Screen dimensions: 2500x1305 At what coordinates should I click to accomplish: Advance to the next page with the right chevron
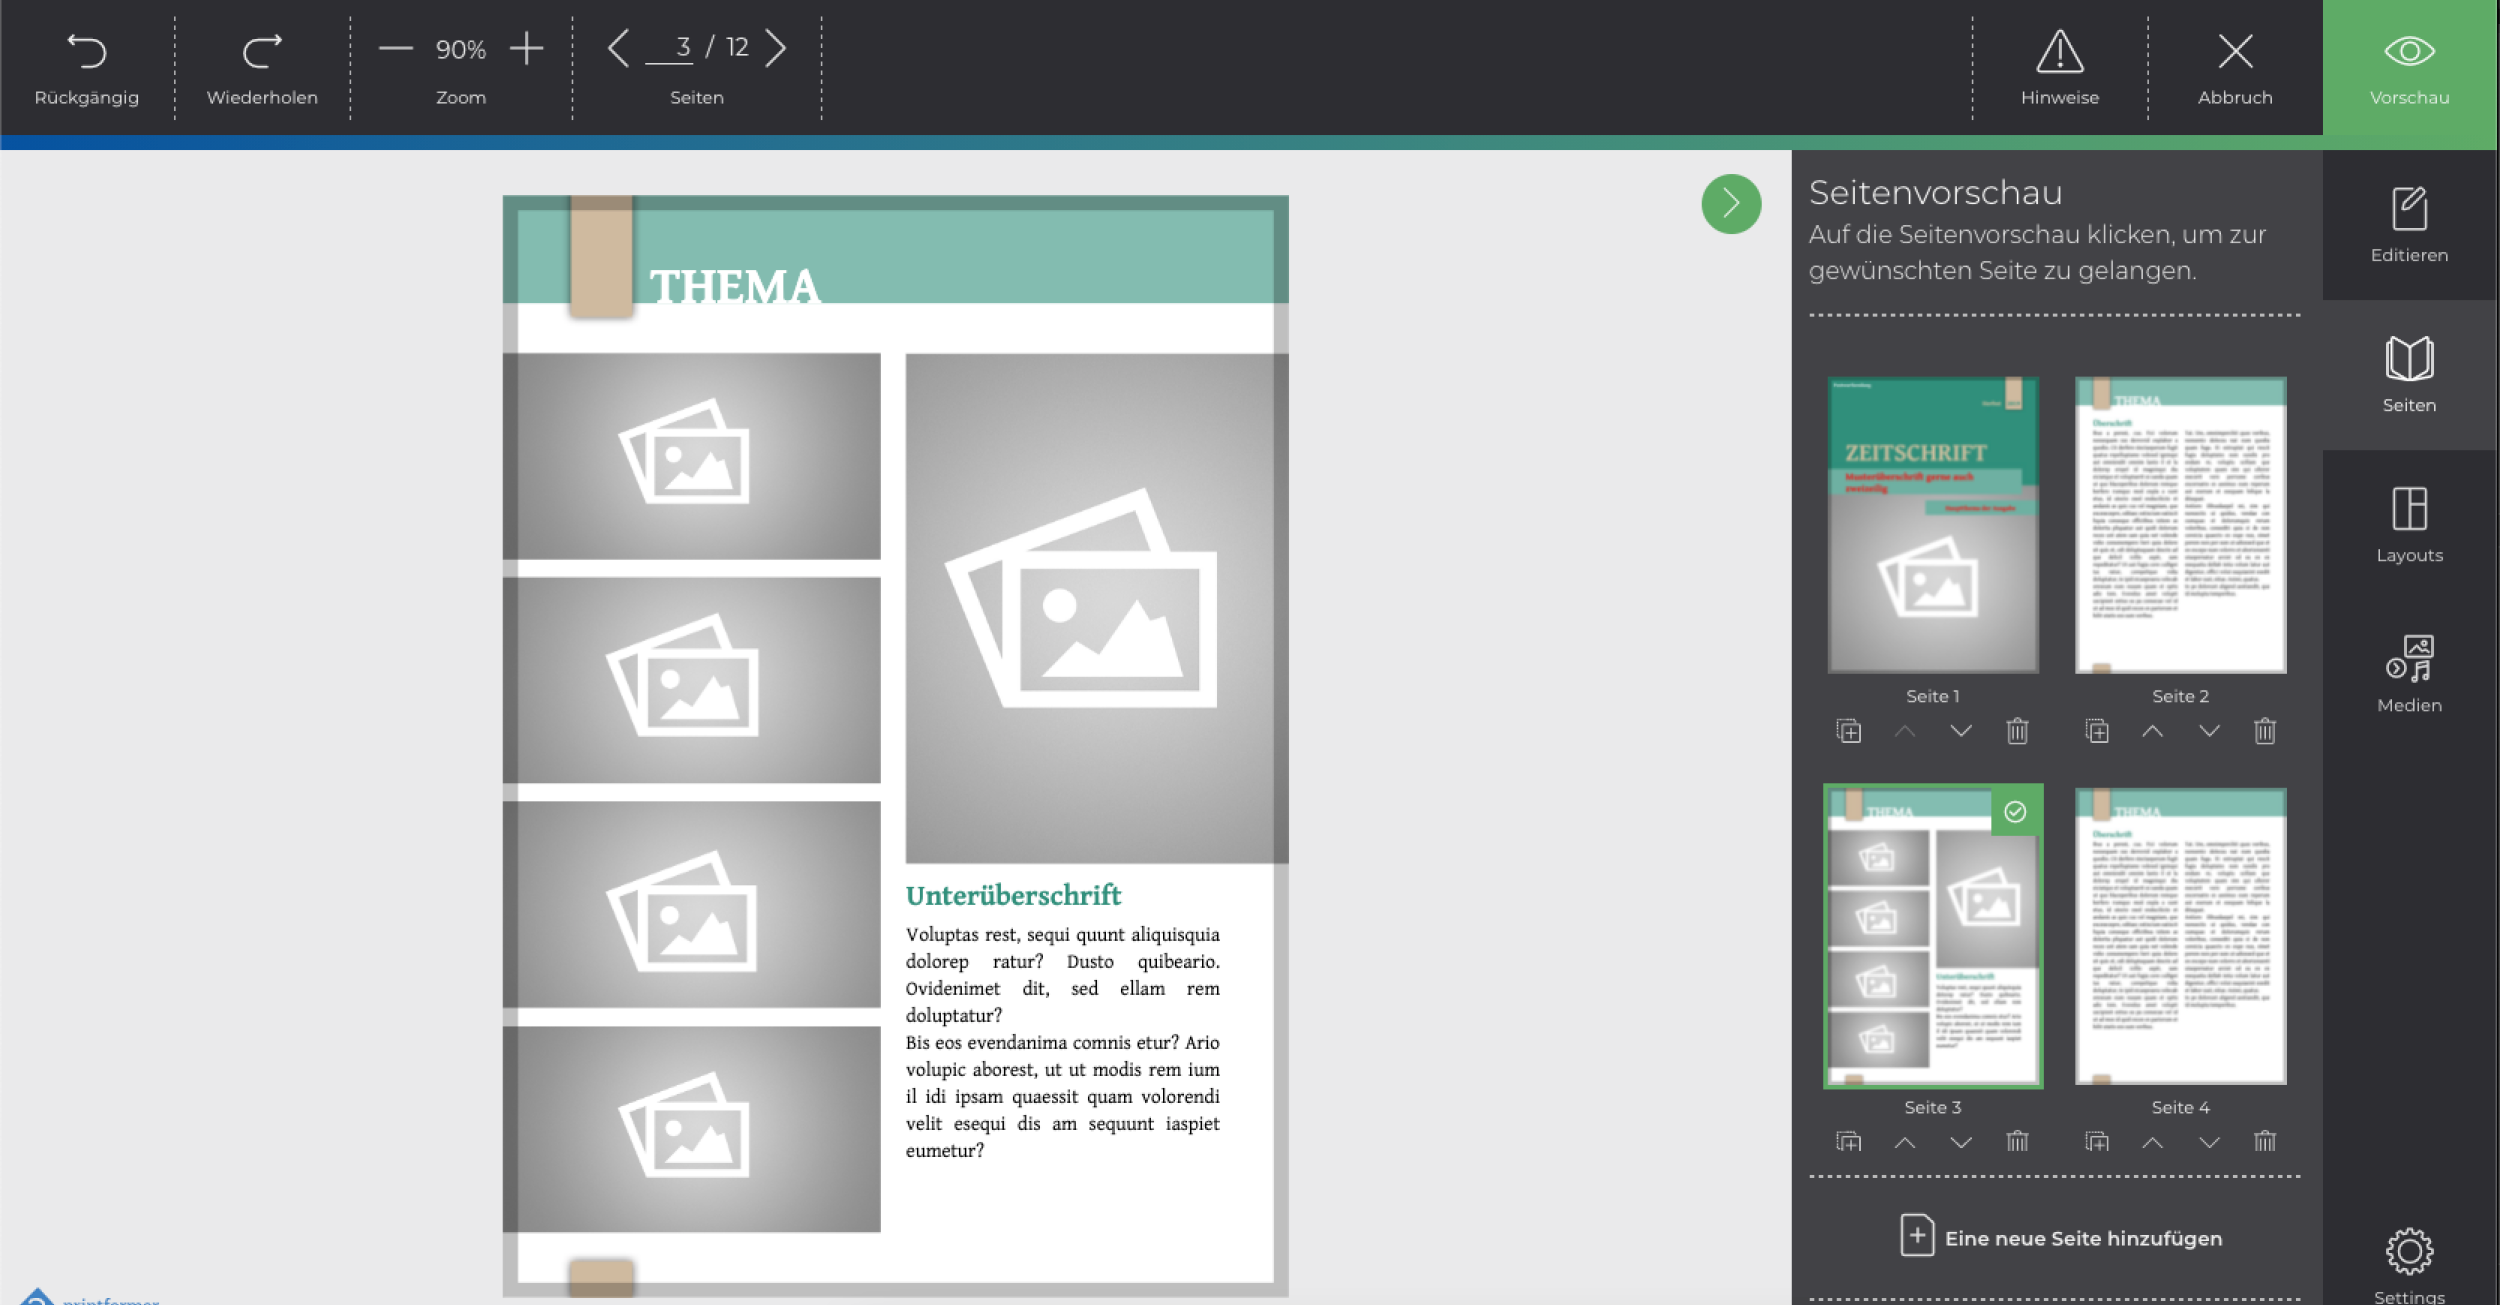click(777, 47)
